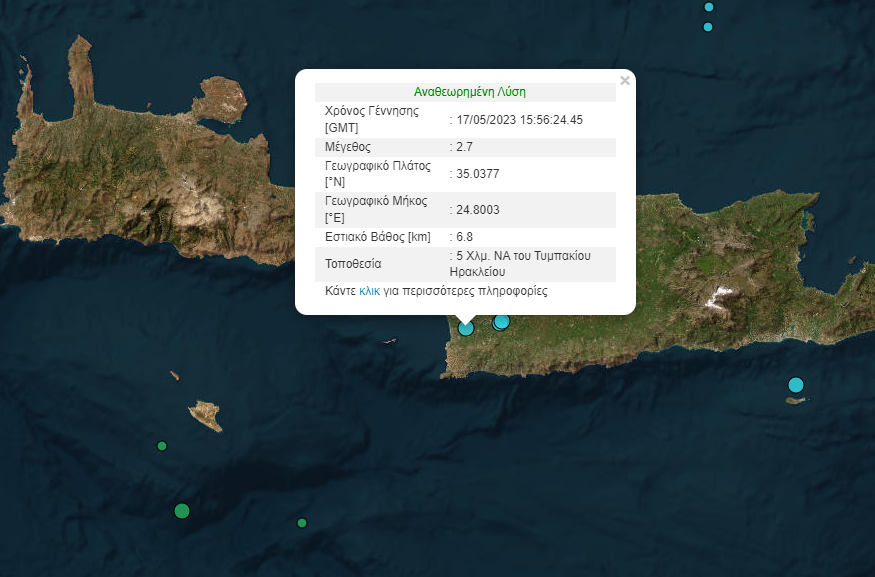
Task: Select the large green earthquake marker in the southwest
Action: pos(182,511)
